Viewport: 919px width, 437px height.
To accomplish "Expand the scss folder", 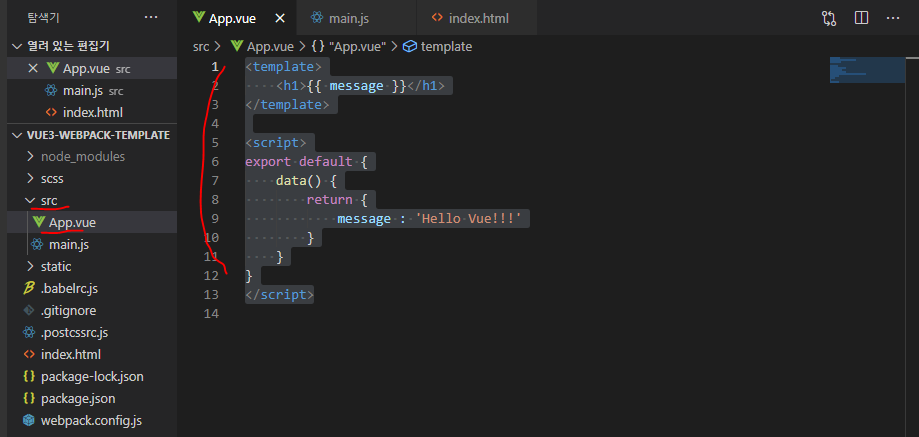I will pos(92,178).
